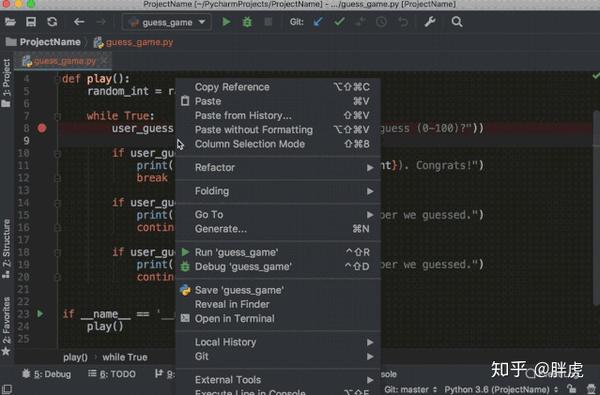Choose Save 'guess_game' menu entry
The width and height of the screenshot is (600, 395).
click(278, 290)
